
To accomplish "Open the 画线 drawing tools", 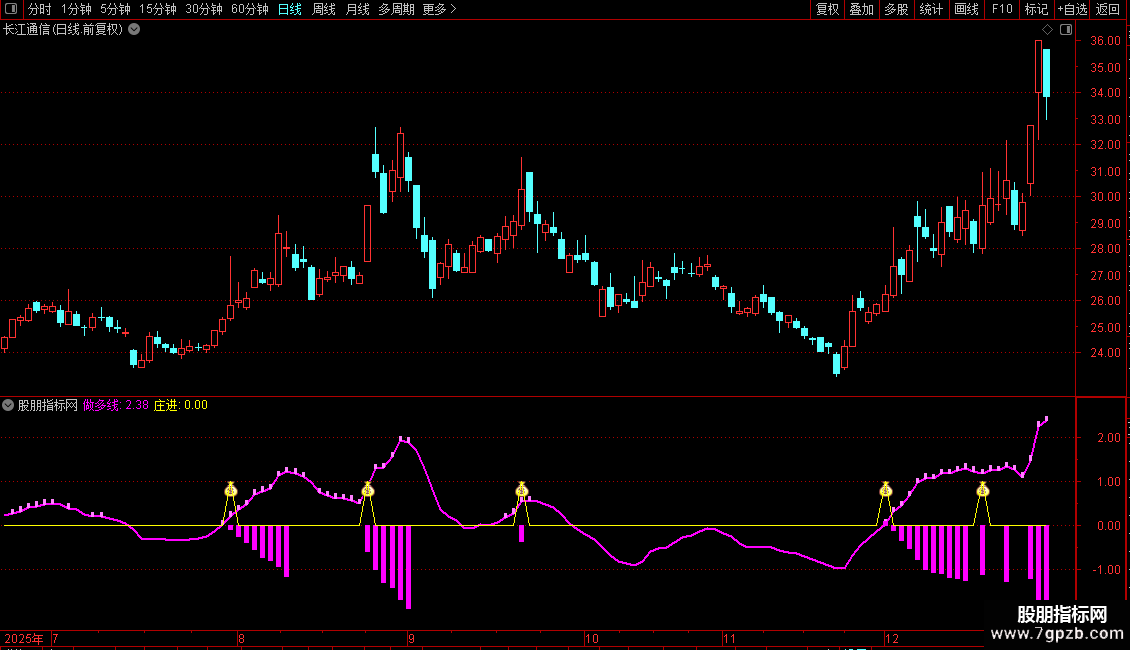I will [x=966, y=10].
